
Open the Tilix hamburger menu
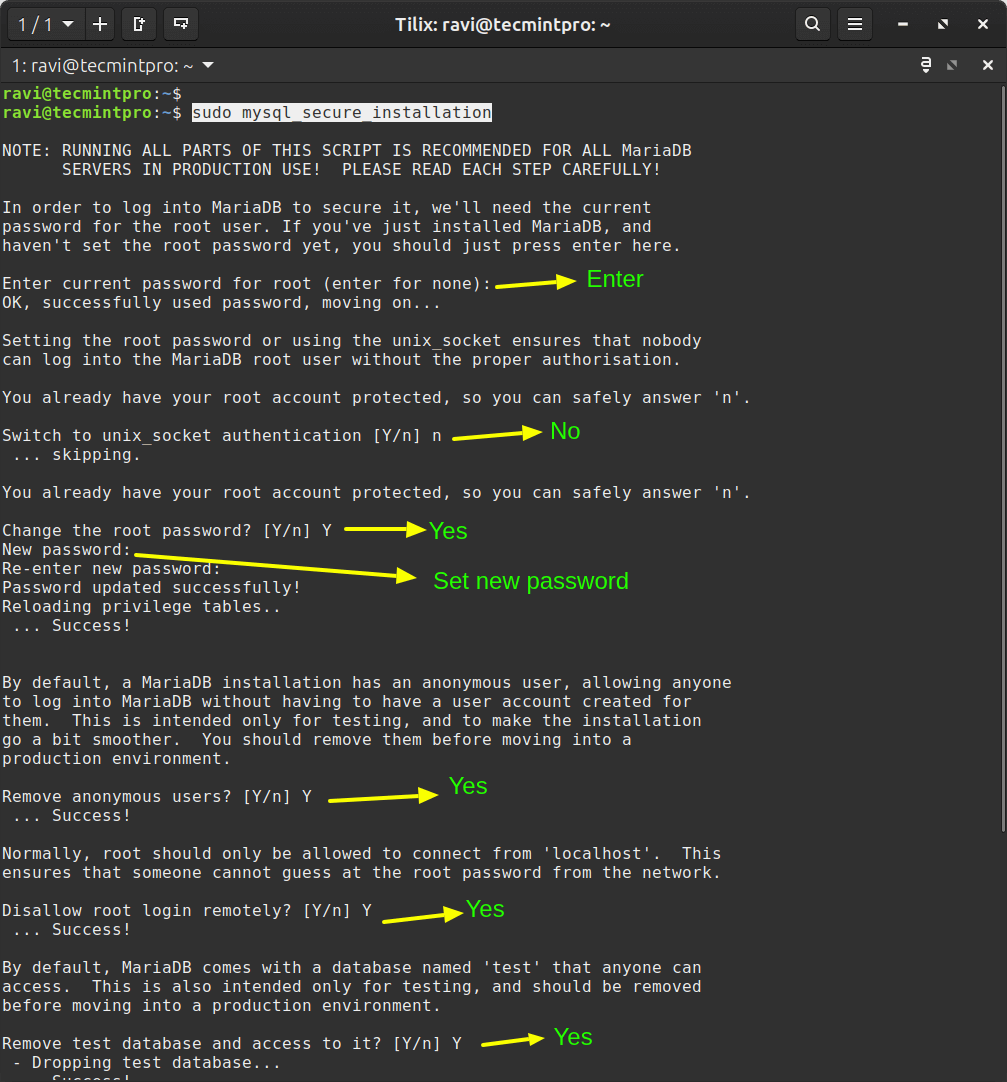coord(854,24)
